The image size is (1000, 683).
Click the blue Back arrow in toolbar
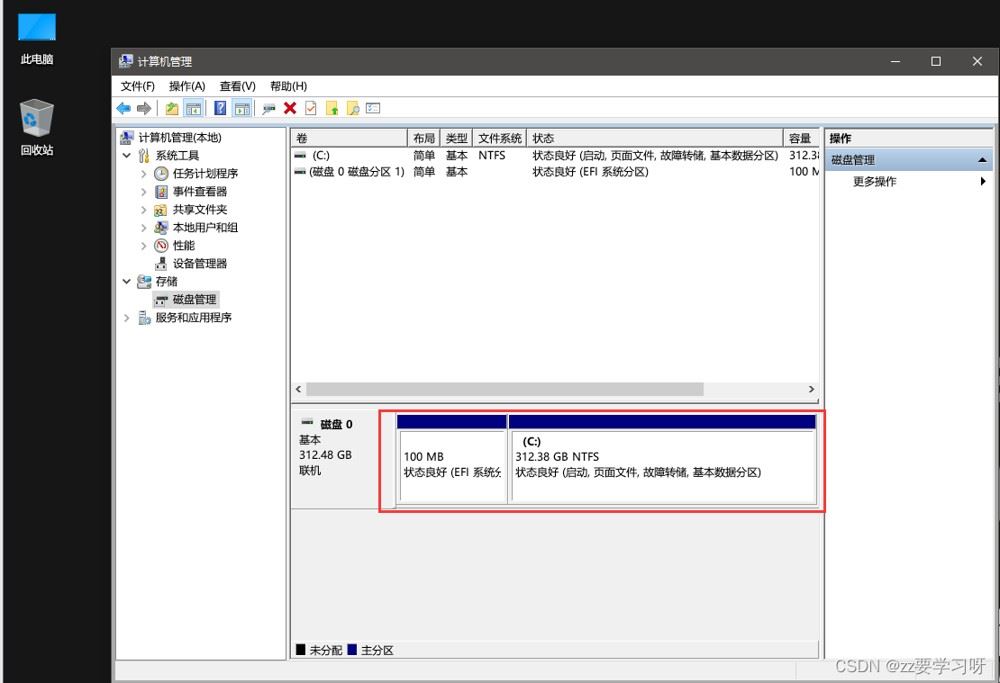(124, 108)
